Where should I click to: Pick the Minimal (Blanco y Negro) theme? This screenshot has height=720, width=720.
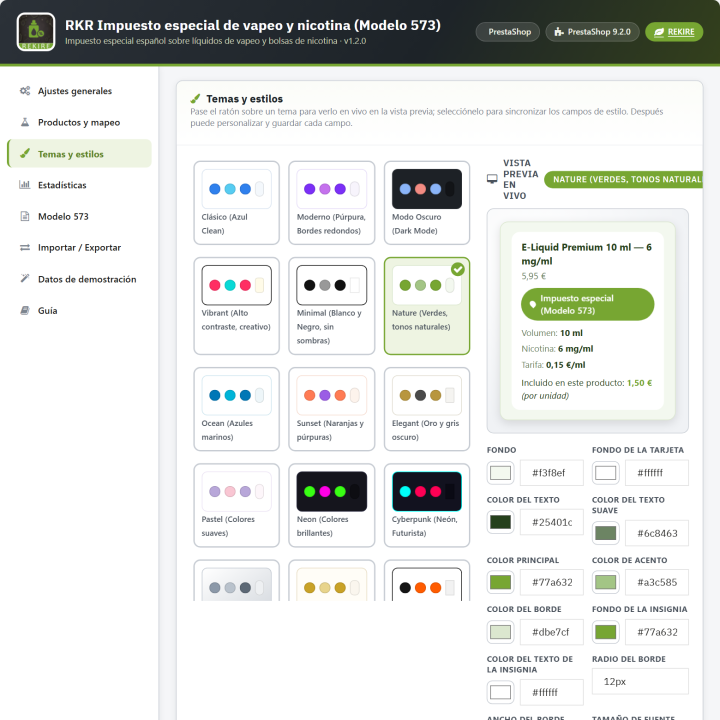[332, 306]
